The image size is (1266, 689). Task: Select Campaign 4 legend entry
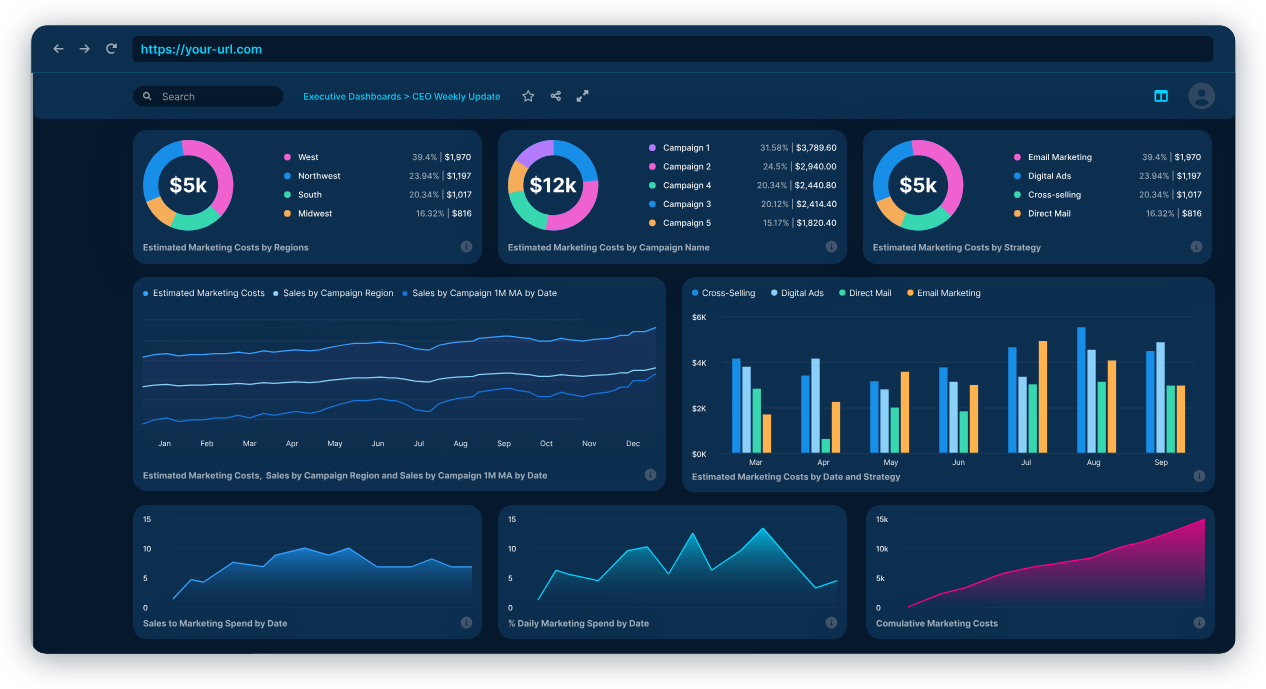679,186
